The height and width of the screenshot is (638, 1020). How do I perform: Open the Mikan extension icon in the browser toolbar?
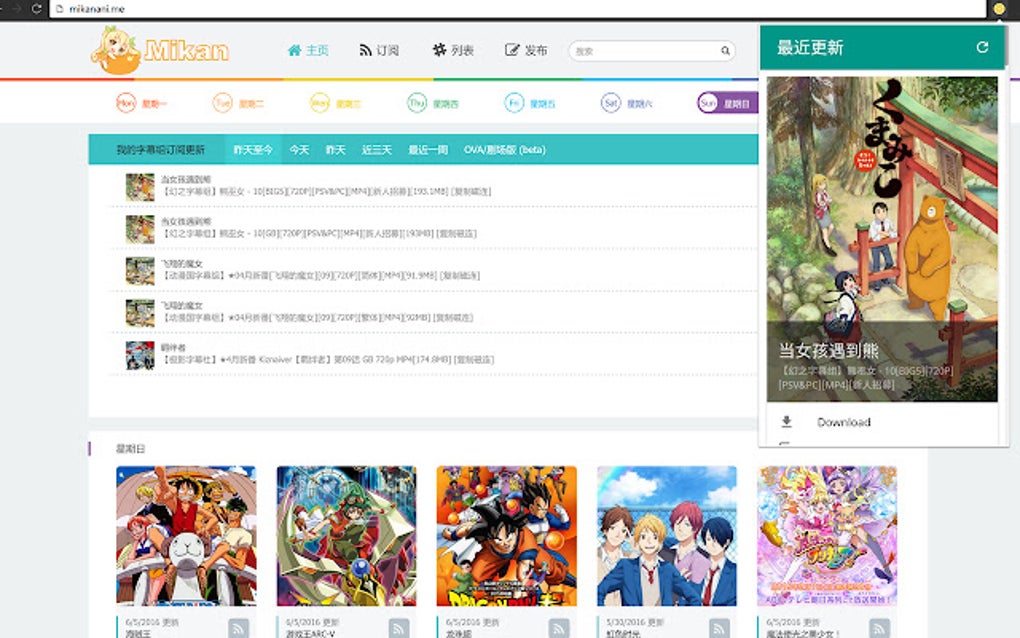point(997,8)
